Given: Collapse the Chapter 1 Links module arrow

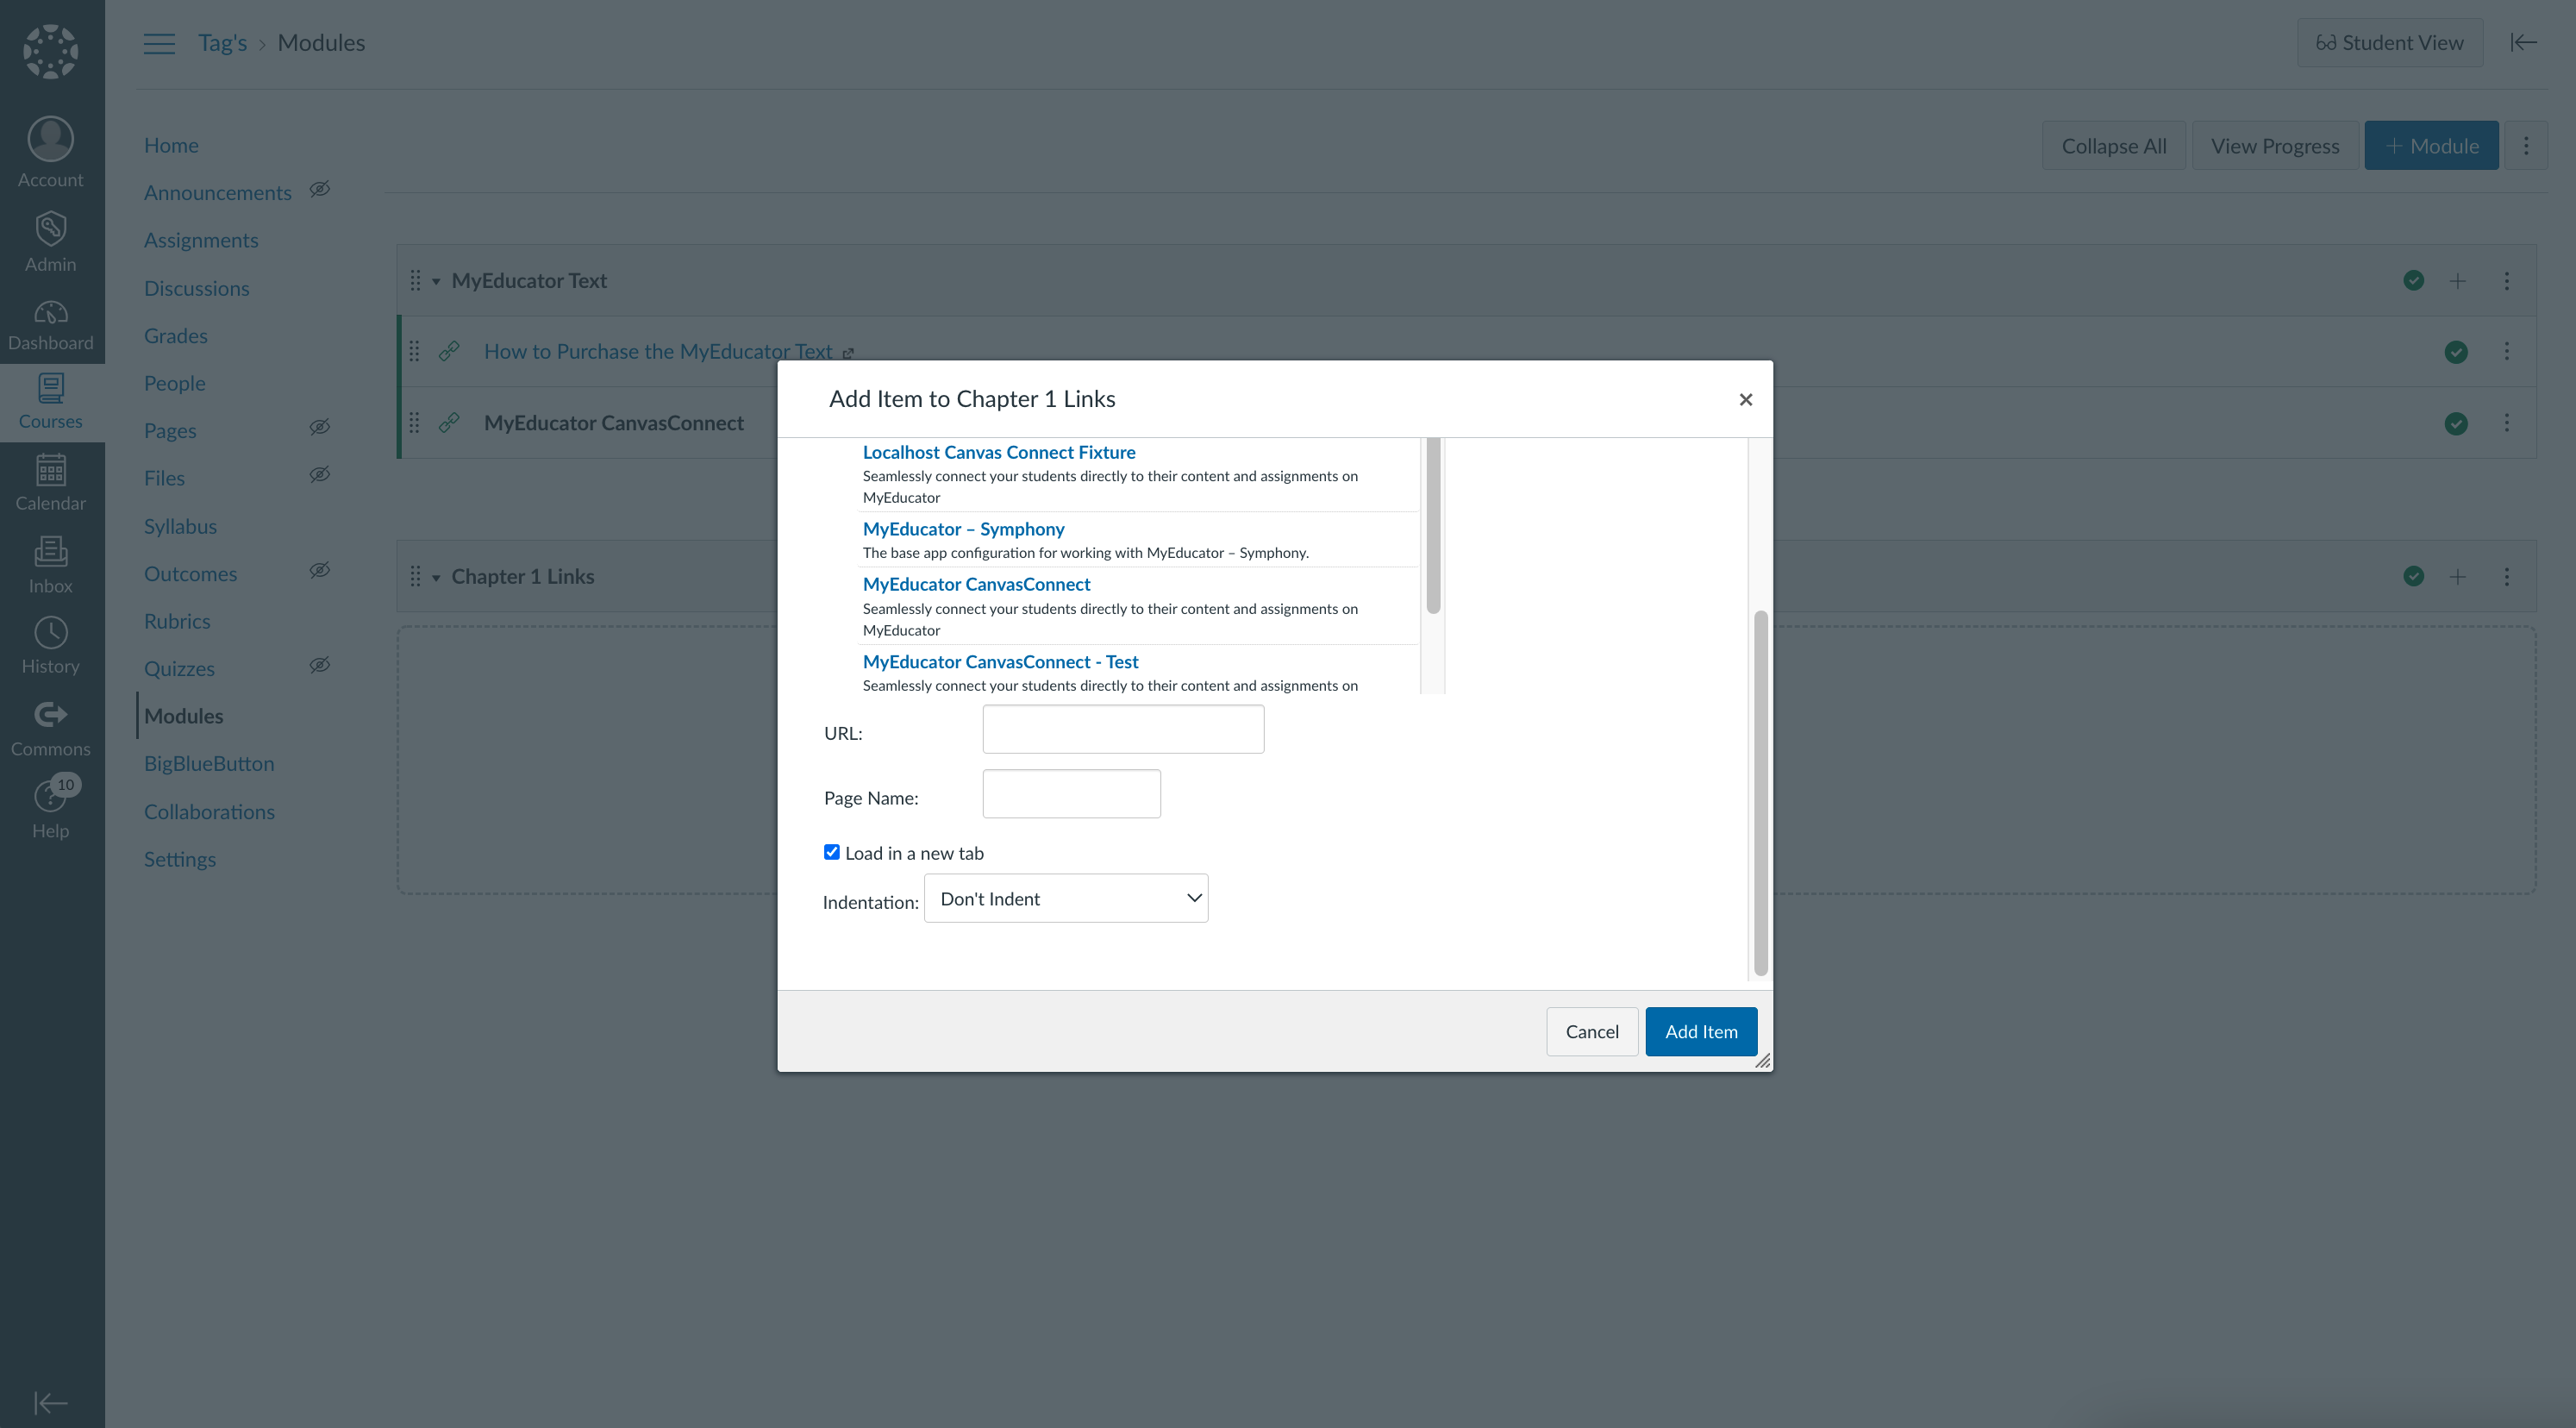Looking at the screenshot, I should pos(436,578).
